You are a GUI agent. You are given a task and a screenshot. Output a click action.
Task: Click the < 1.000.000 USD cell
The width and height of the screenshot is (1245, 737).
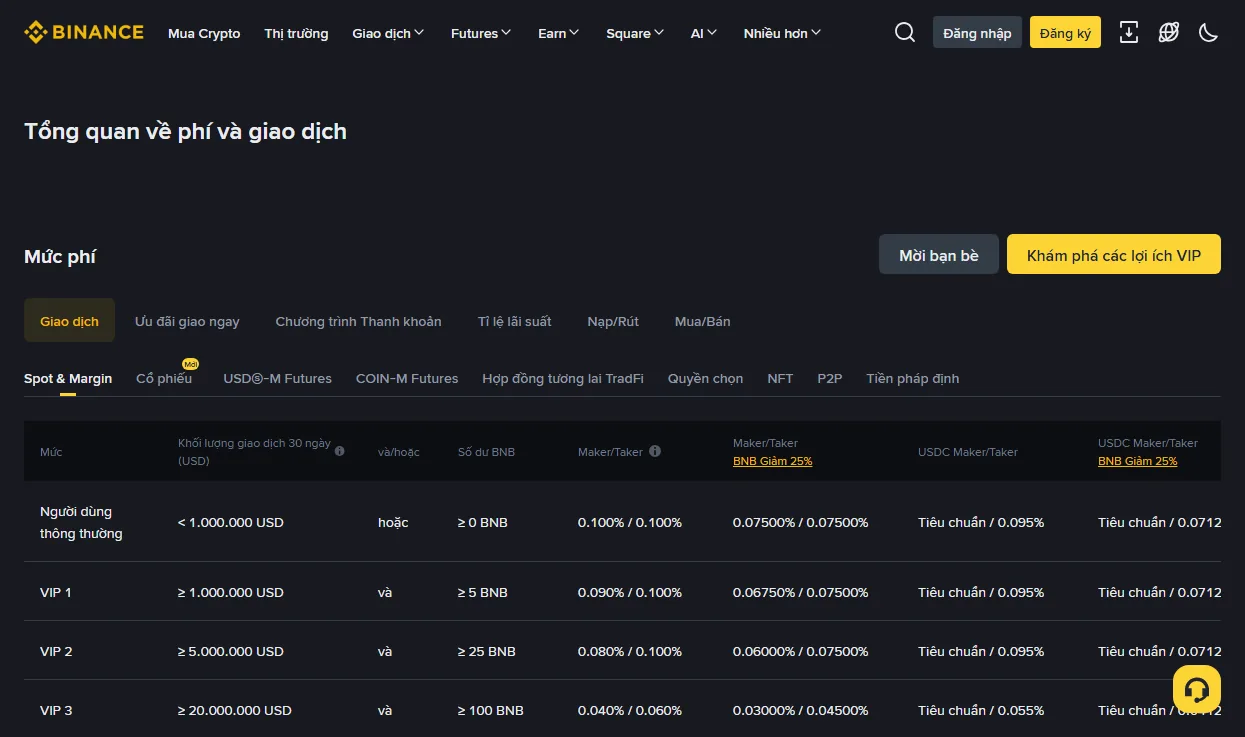tap(231, 522)
